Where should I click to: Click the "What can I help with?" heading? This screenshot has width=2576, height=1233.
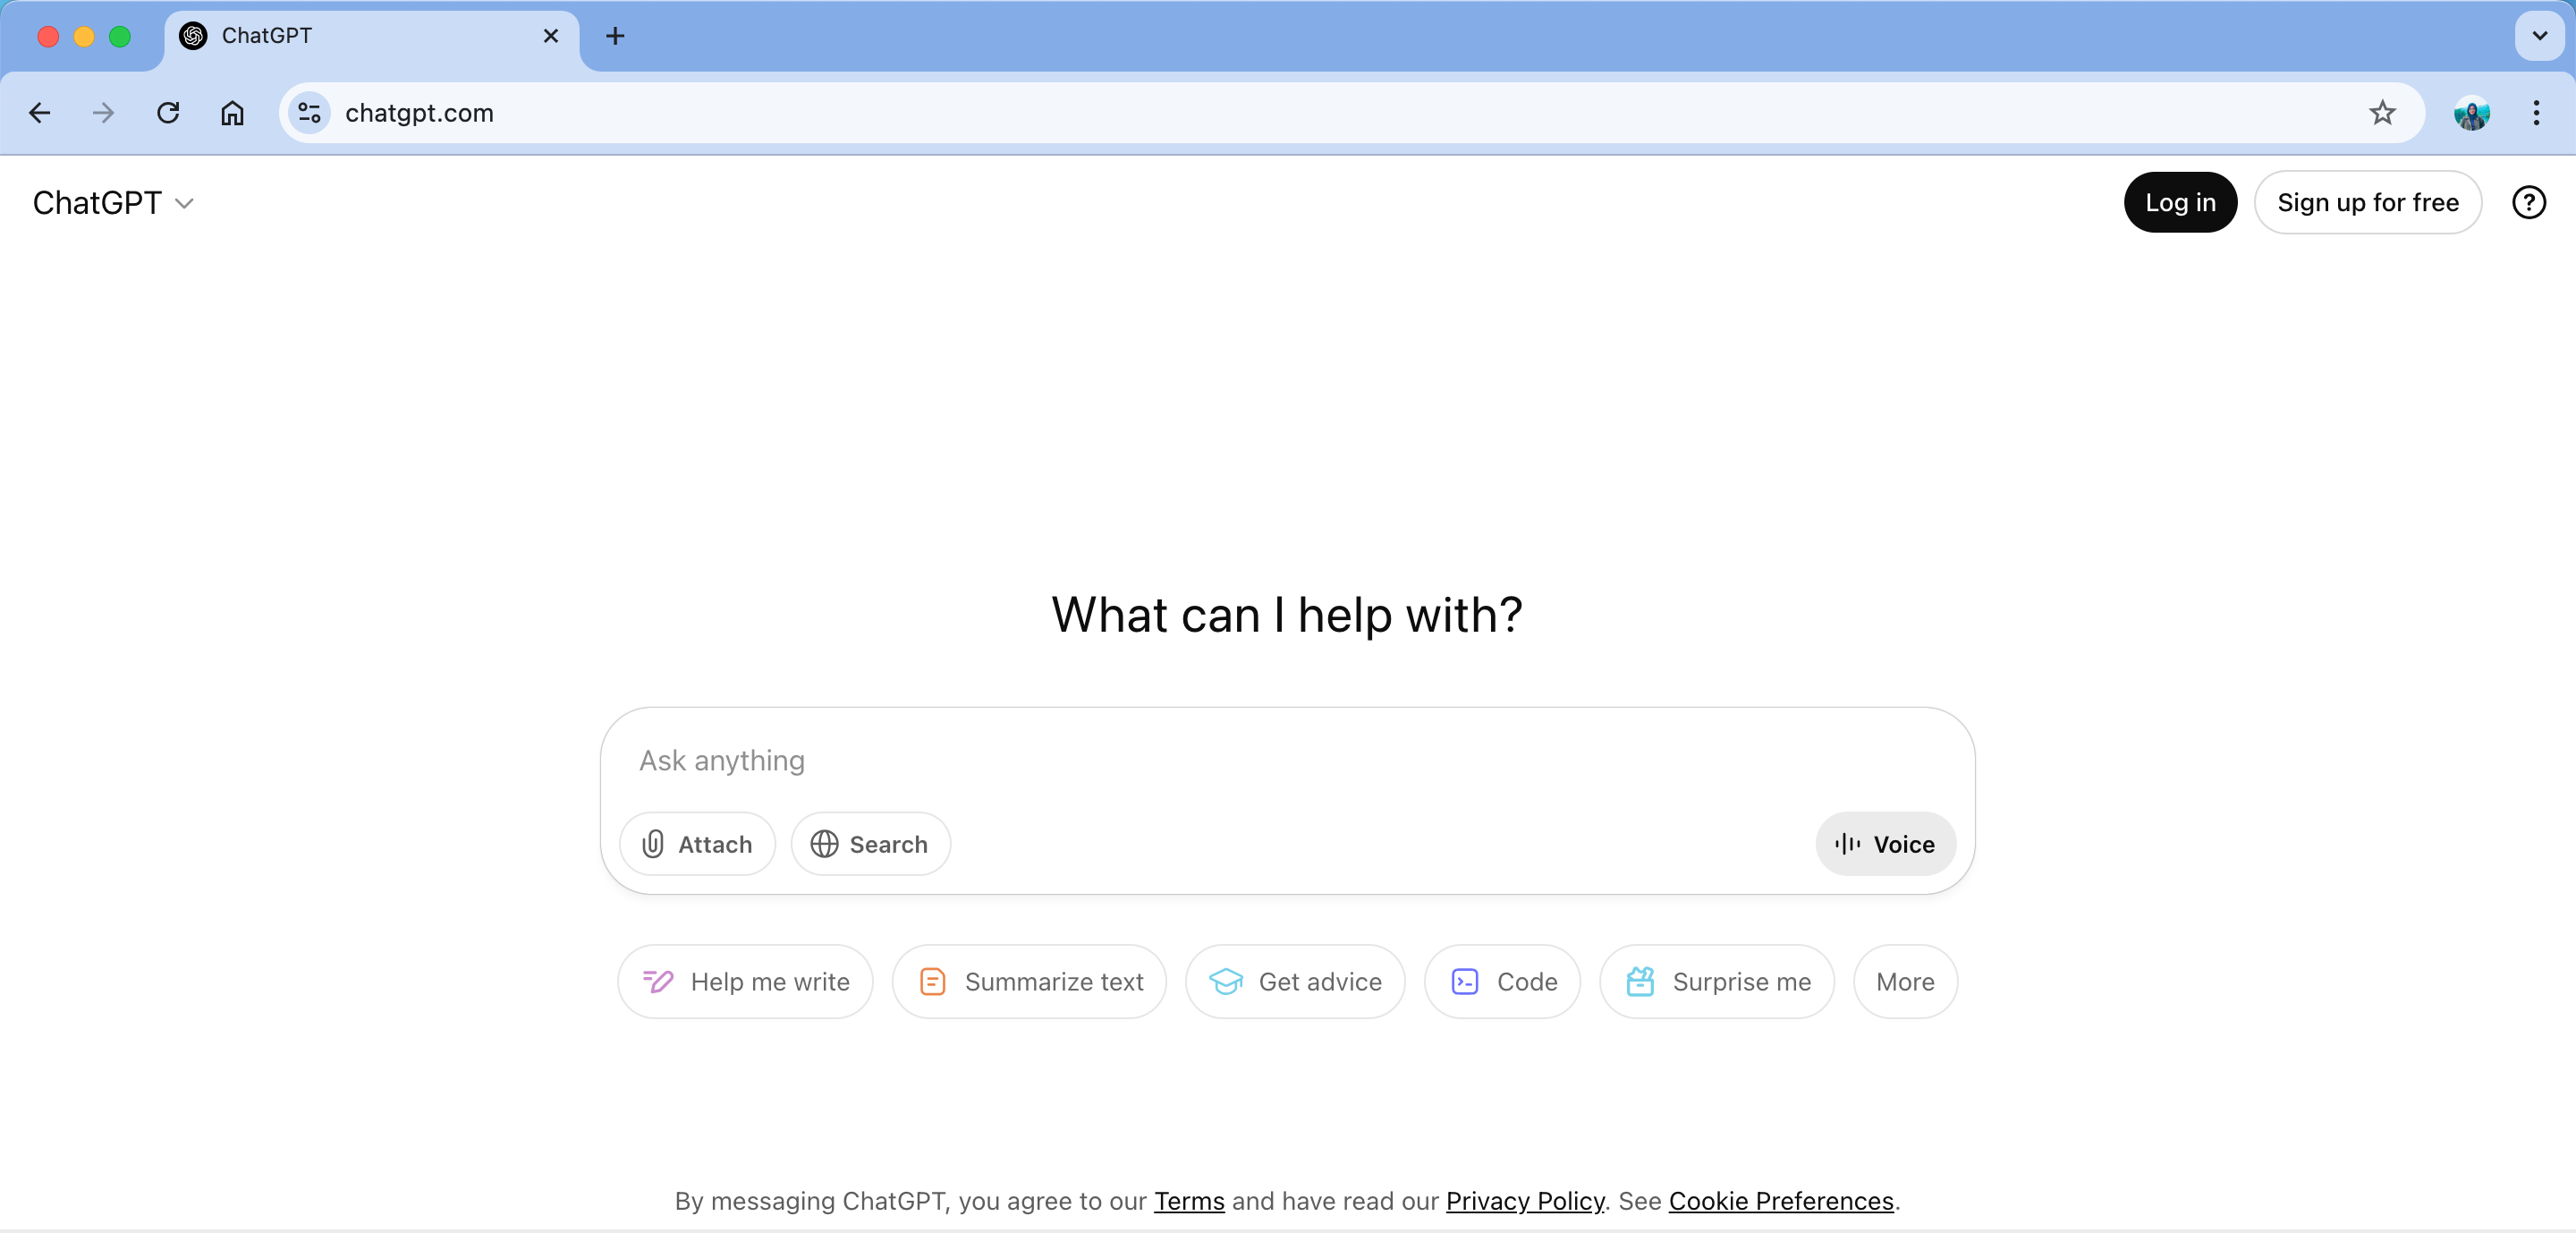click(x=1287, y=614)
